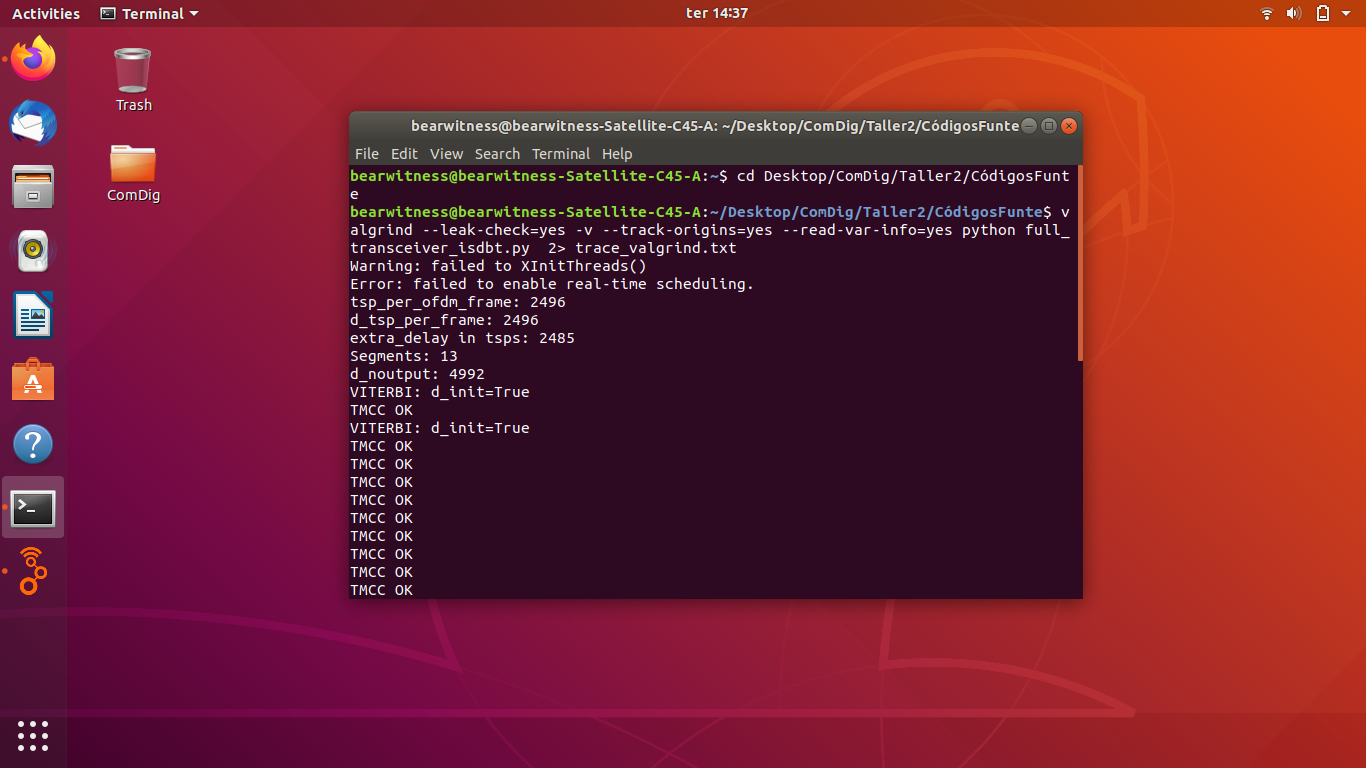Open GNU Radio Companion dock icon
The width and height of the screenshot is (1366, 768).
tap(33, 572)
